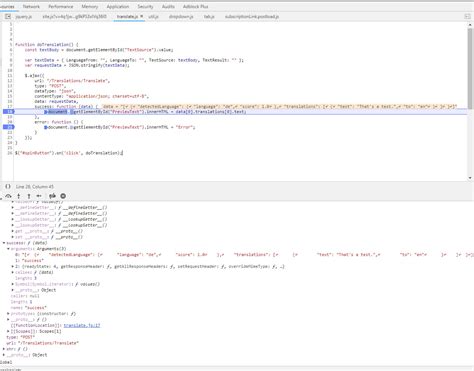Open the Performance panel tab

tap(61, 7)
